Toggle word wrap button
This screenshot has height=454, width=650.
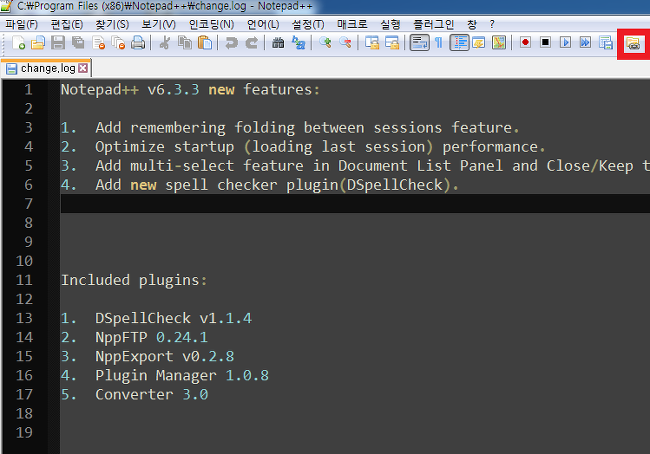point(420,43)
